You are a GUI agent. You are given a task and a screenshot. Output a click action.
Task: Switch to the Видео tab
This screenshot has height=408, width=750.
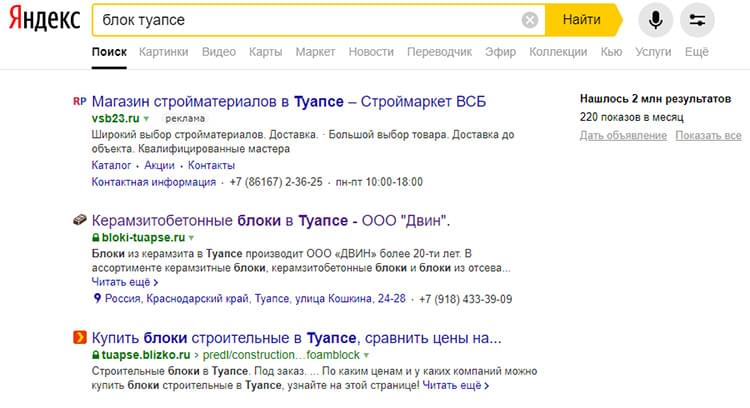[x=219, y=52]
